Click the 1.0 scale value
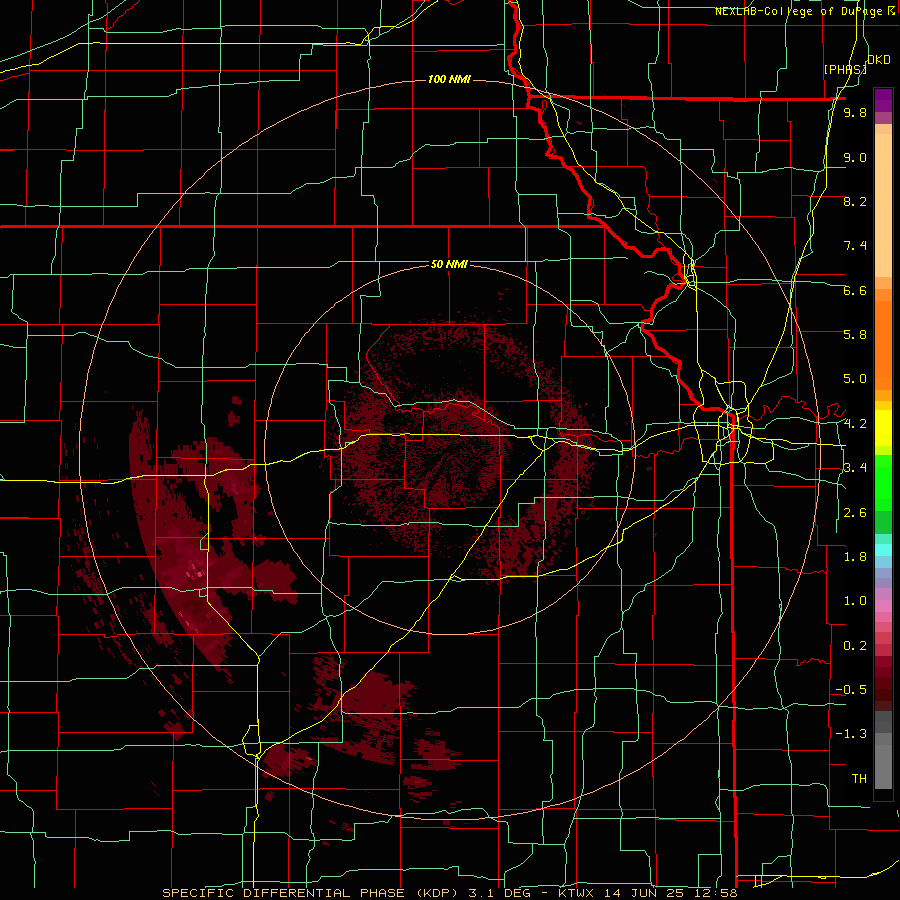This screenshot has height=900, width=900. pos(855,601)
